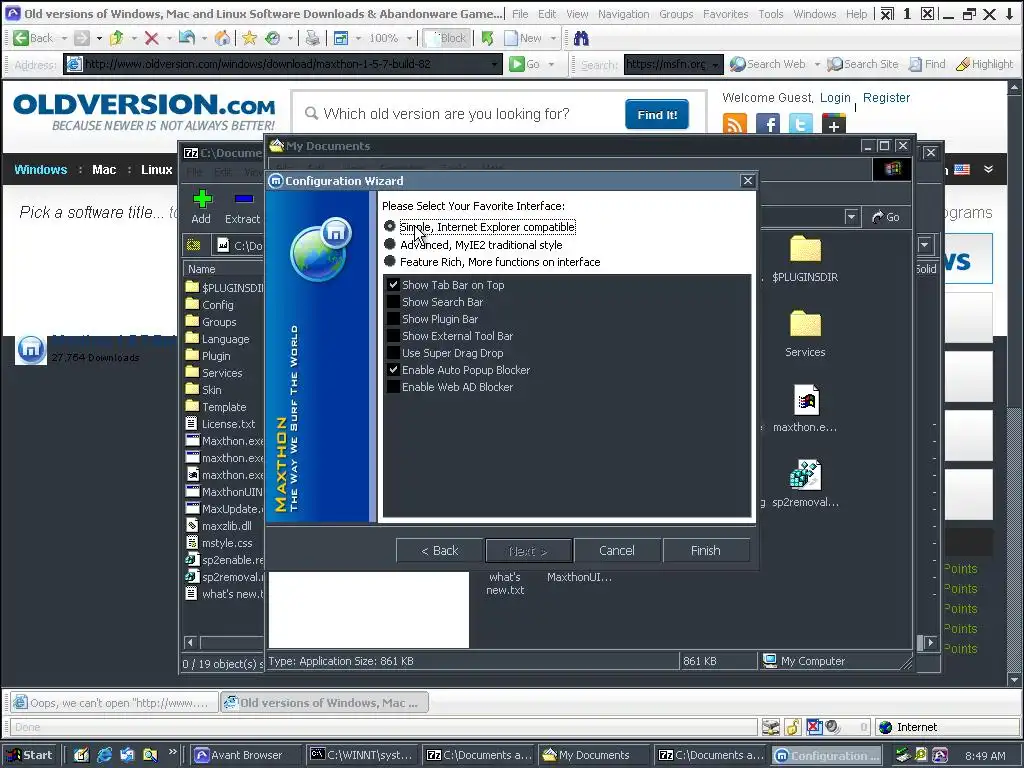Click the Go button in My Documents

tap(886, 217)
